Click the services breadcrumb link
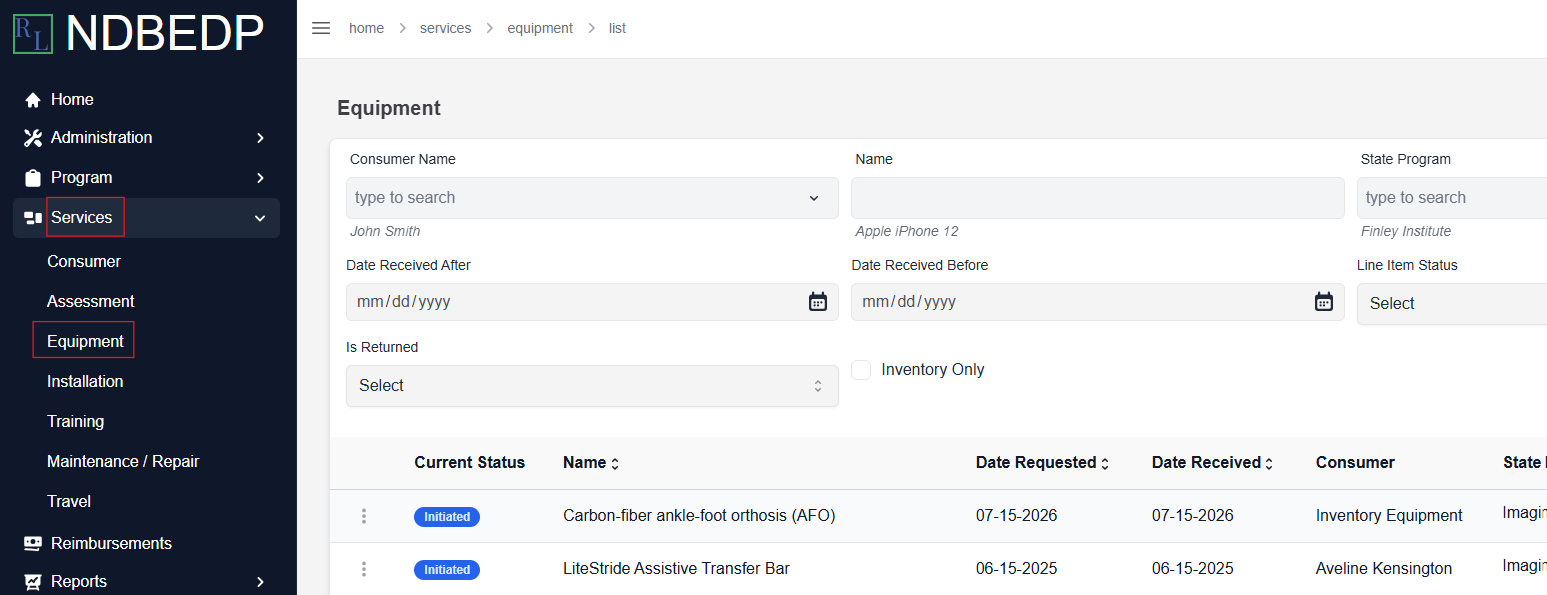 click(x=445, y=28)
